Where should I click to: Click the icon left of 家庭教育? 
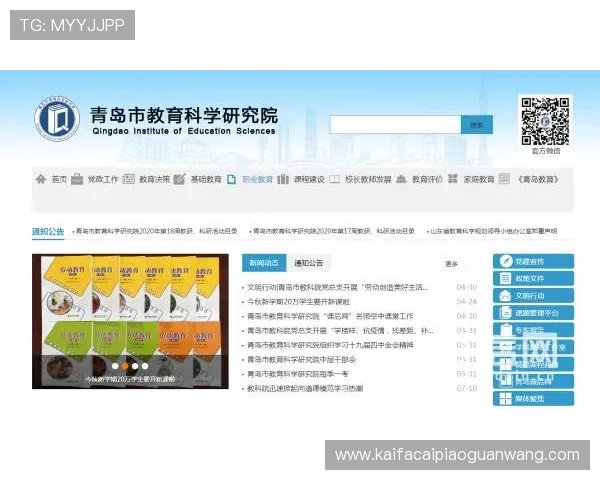453,179
